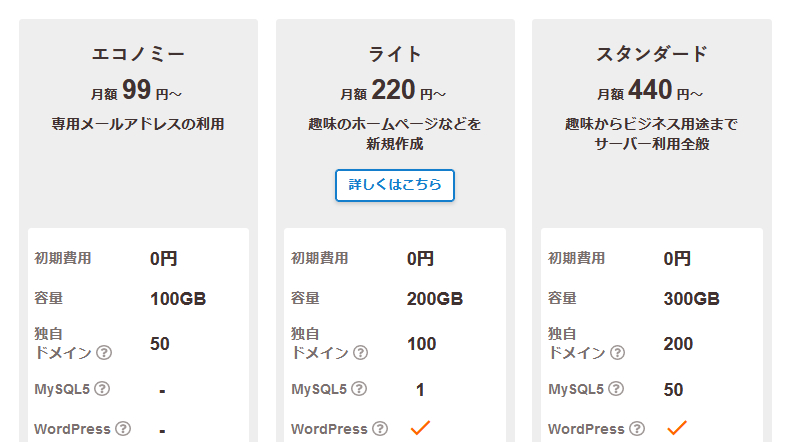Click the 月額 220円 price text
The width and height of the screenshot is (787, 442).
pyautogui.click(x=395, y=92)
